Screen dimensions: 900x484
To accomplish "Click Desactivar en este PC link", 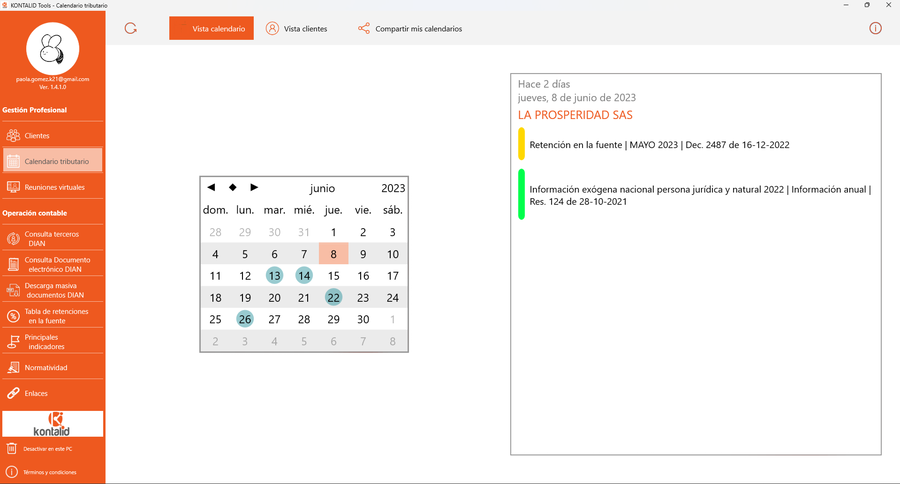I will coord(48,449).
